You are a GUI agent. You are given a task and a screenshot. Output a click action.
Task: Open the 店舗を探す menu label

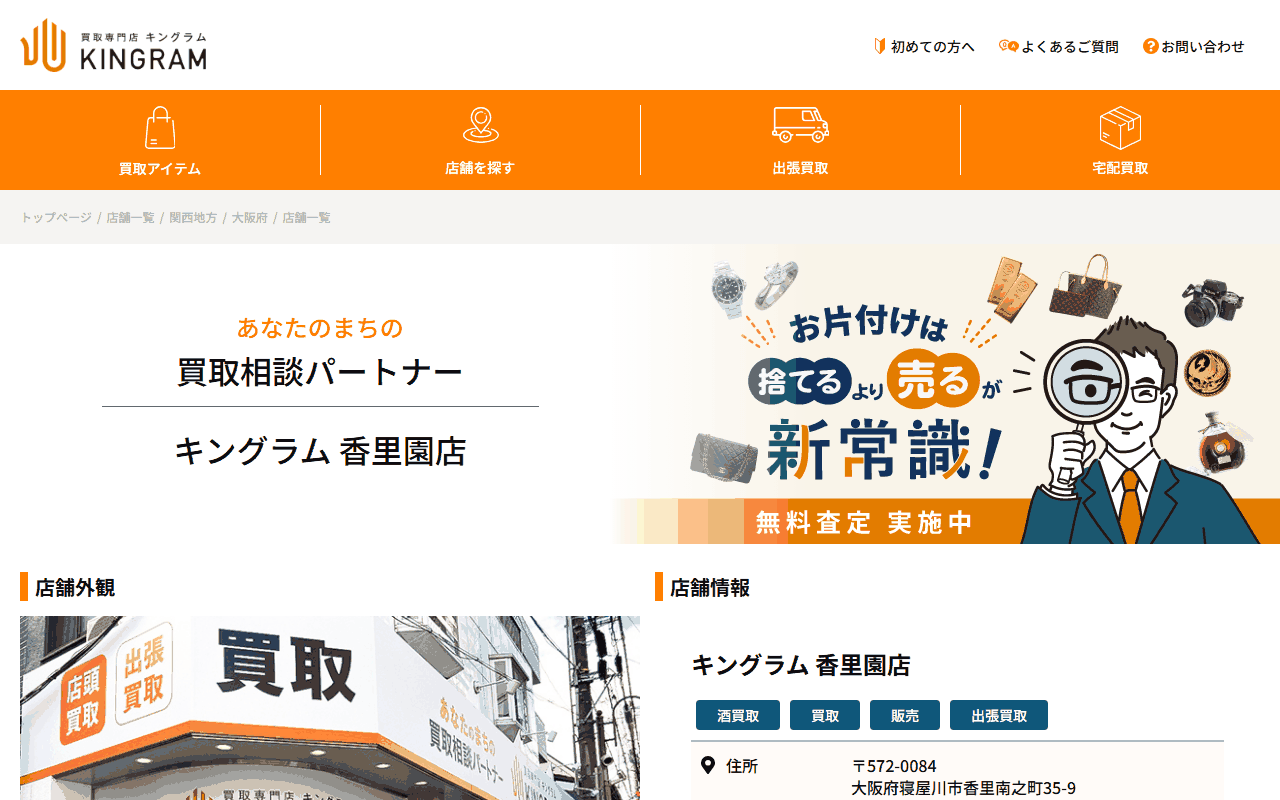(x=480, y=168)
